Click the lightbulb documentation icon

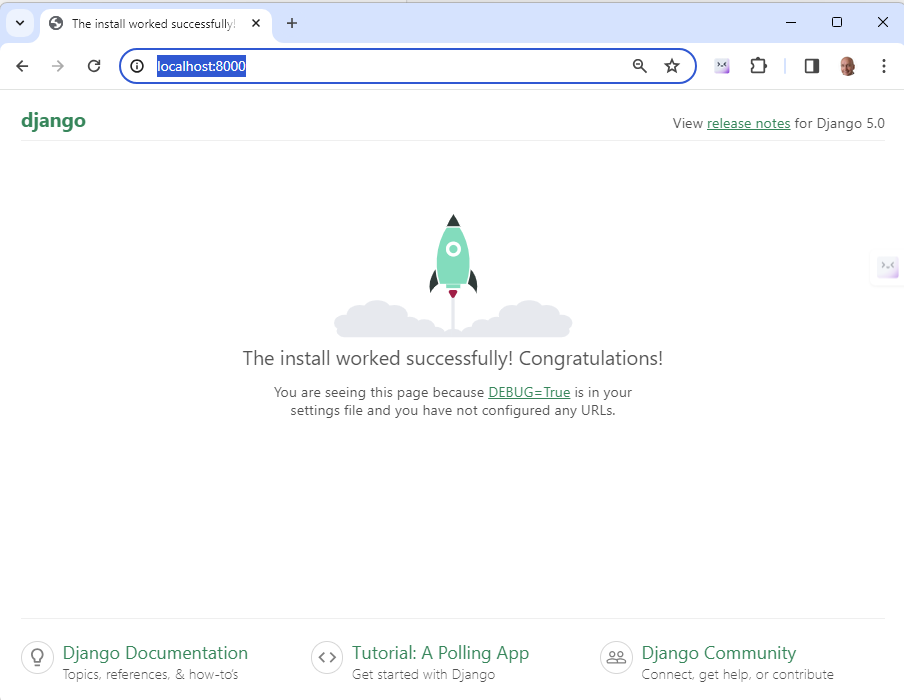37,657
